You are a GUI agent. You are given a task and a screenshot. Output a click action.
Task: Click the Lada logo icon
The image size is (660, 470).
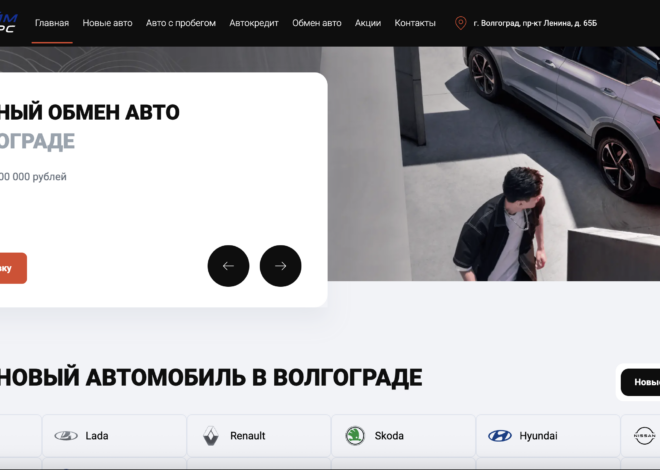(66, 436)
